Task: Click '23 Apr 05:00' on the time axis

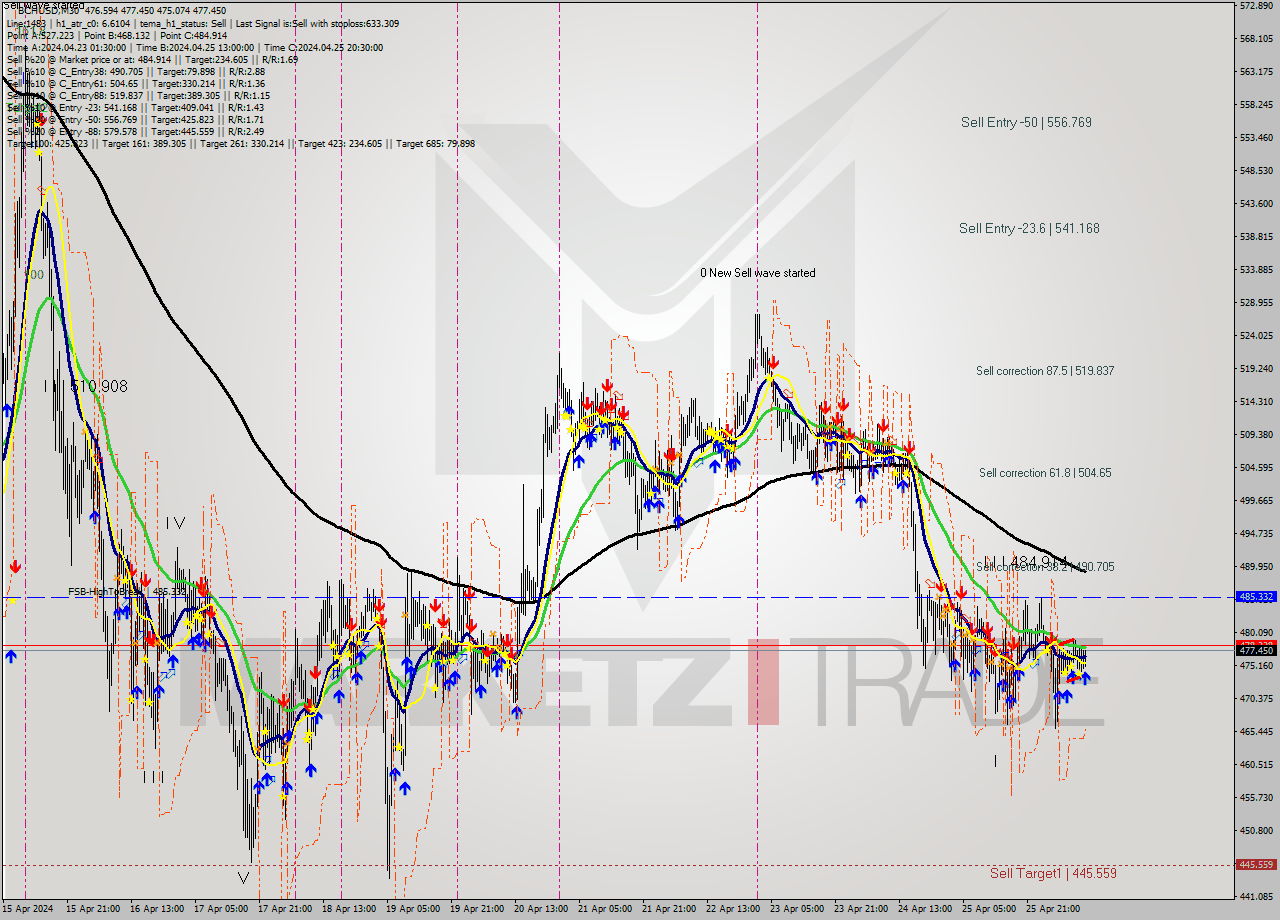Action: tap(799, 910)
